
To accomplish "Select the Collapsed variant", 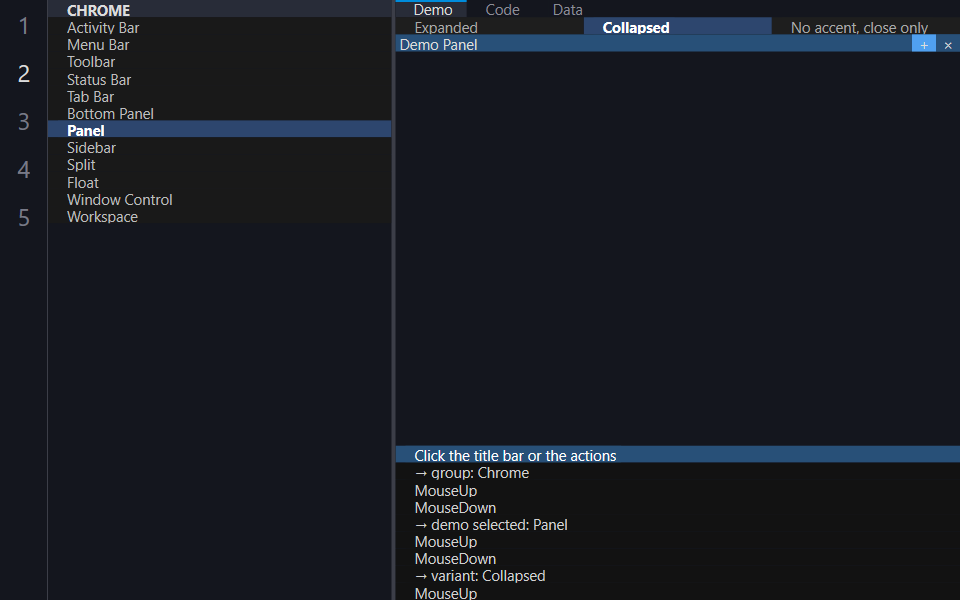I will click(678, 27).
